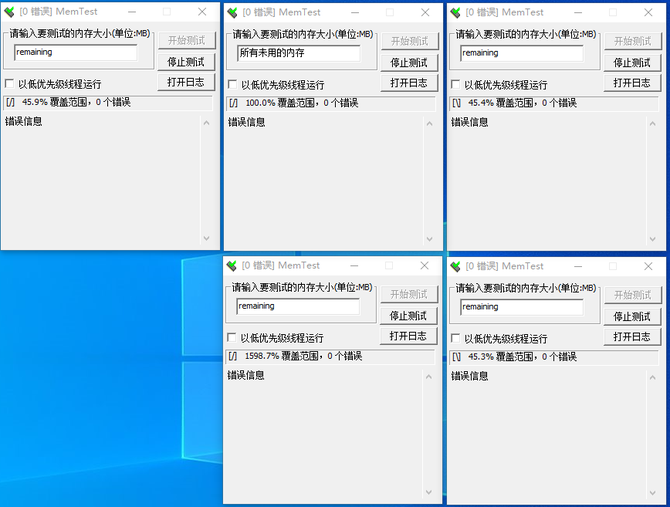Click the MemTest title icon in the 45.4% window
The height and width of the screenshot is (507, 670).
(x=457, y=12)
